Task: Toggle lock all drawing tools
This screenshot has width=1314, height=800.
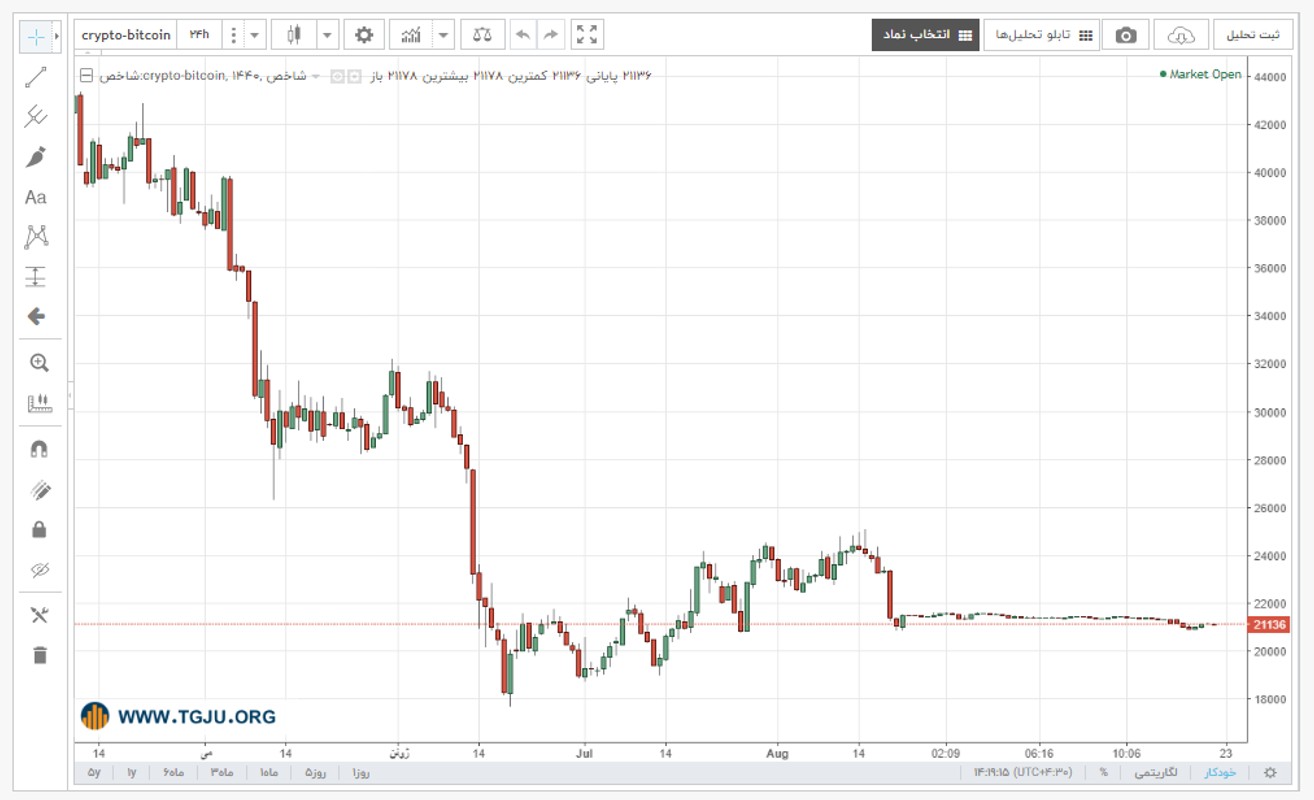Action: coord(39,529)
